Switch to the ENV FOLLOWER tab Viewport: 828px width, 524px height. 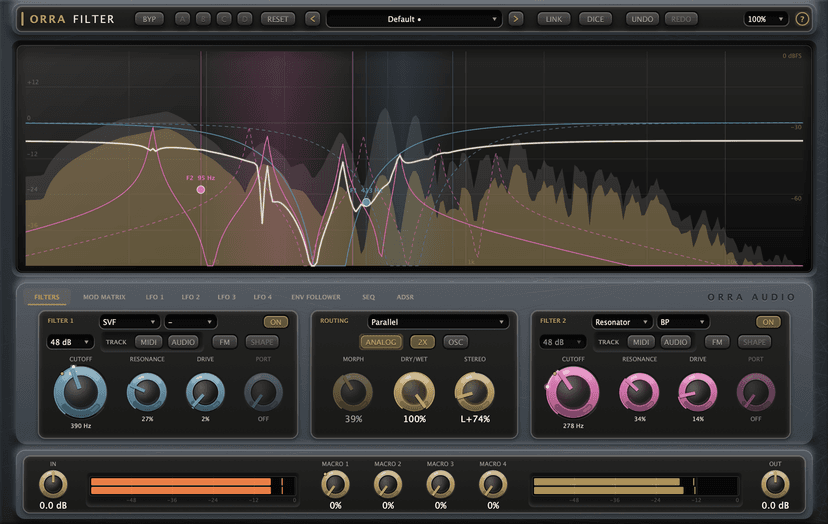pyautogui.click(x=316, y=297)
